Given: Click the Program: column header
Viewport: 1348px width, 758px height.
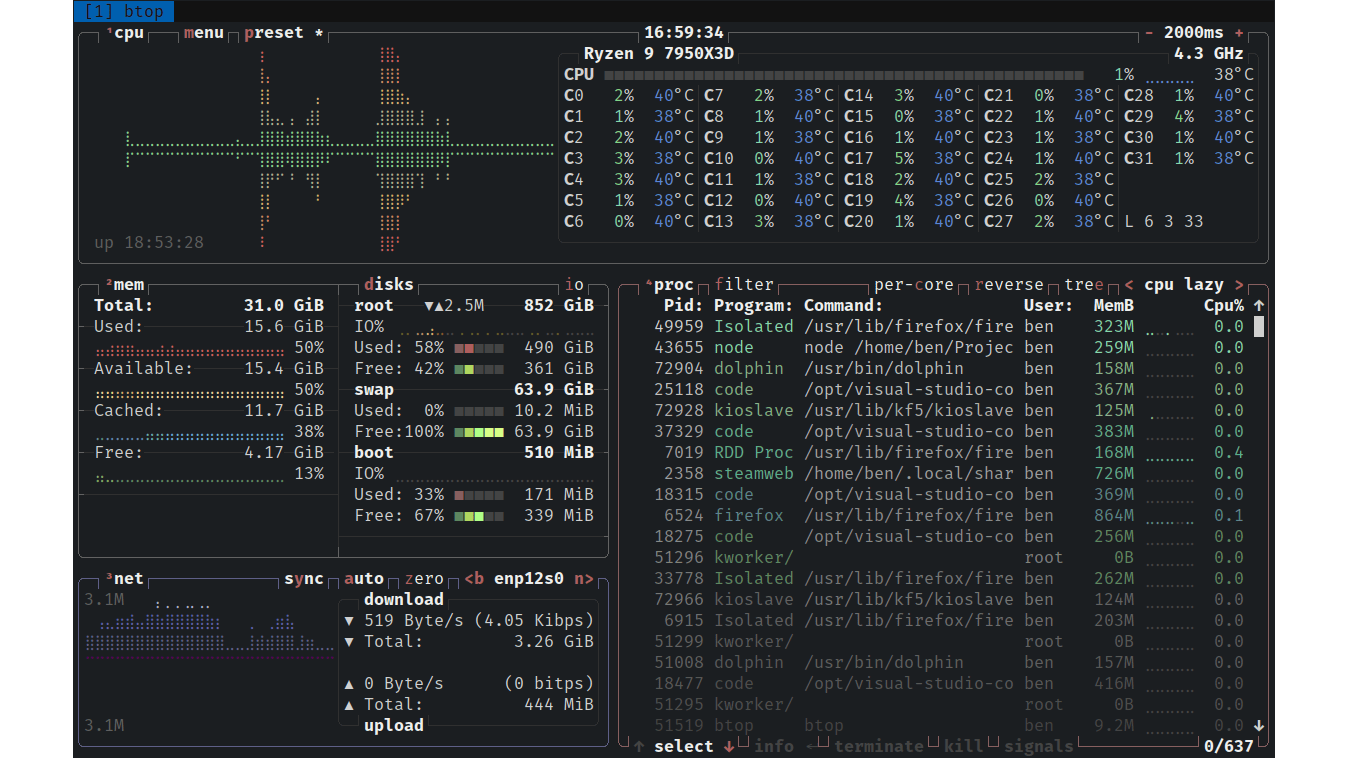Looking at the screenshot, I should tap(754, 306).
